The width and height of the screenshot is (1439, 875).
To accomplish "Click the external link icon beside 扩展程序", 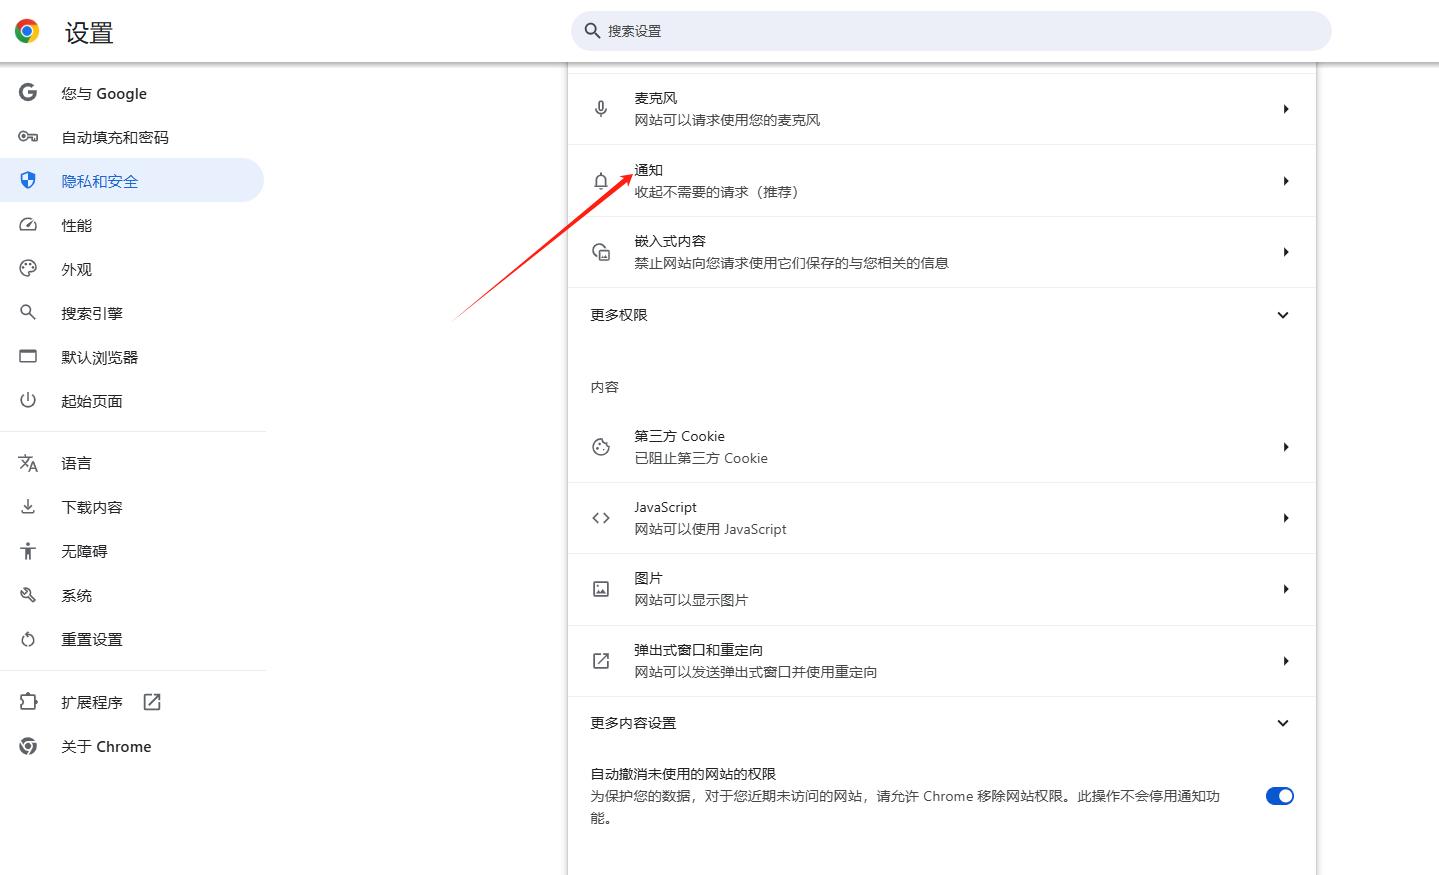I will click(x=152, y=702).
